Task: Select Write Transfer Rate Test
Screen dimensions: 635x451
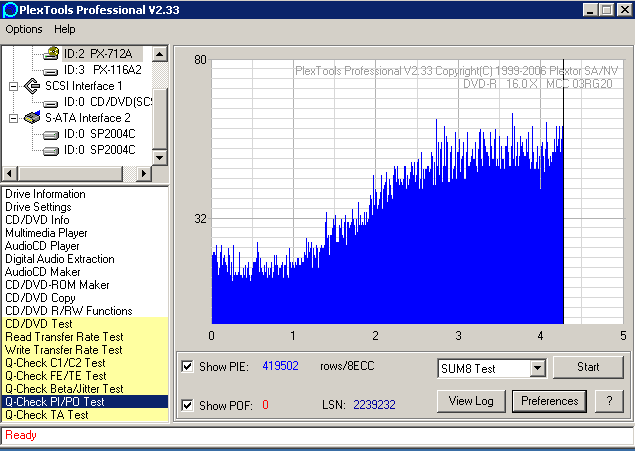Action: (85, 349)
